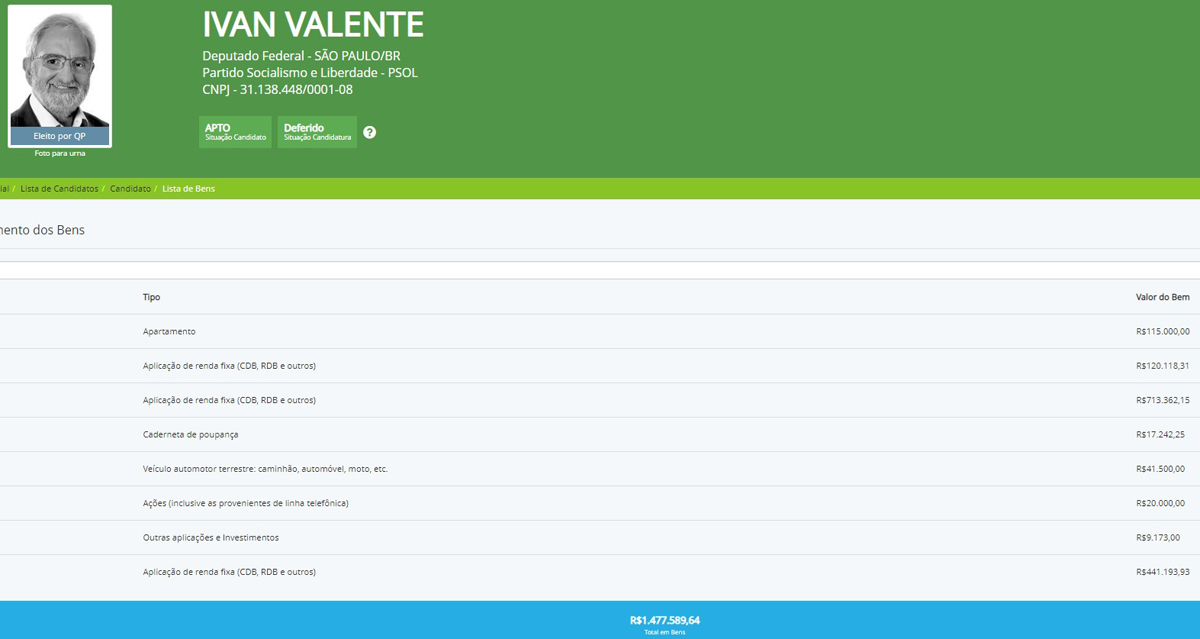Click the value R$41.500,00

1160,469
